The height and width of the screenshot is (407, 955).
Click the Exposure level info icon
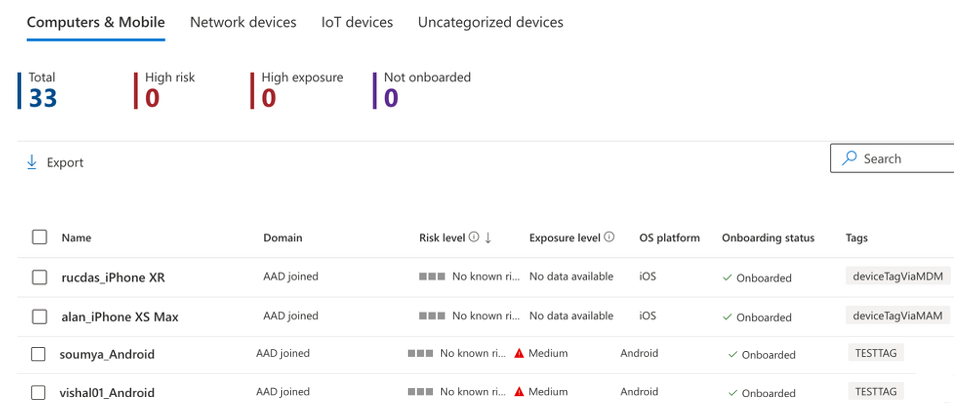608,237
